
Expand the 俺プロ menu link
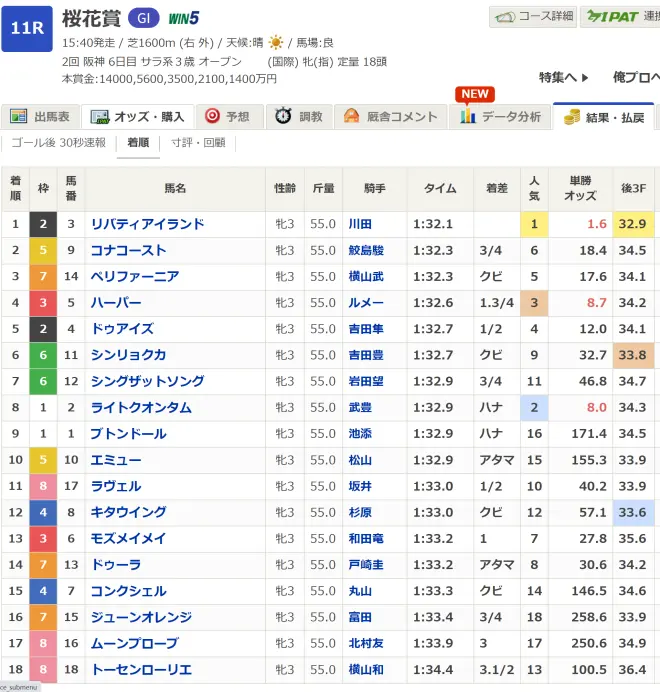(635, 77)
